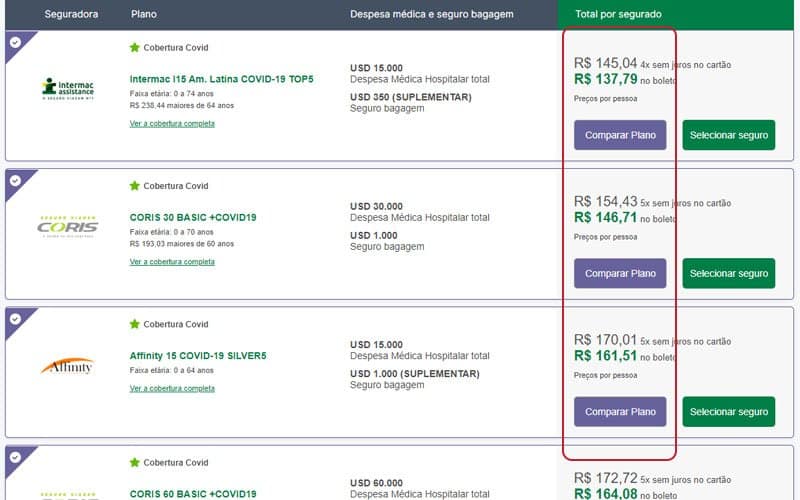Click the checkmark badge on CORIS 30 card
This screenshot has height=500, width=800.
click(x=15, y=180)
